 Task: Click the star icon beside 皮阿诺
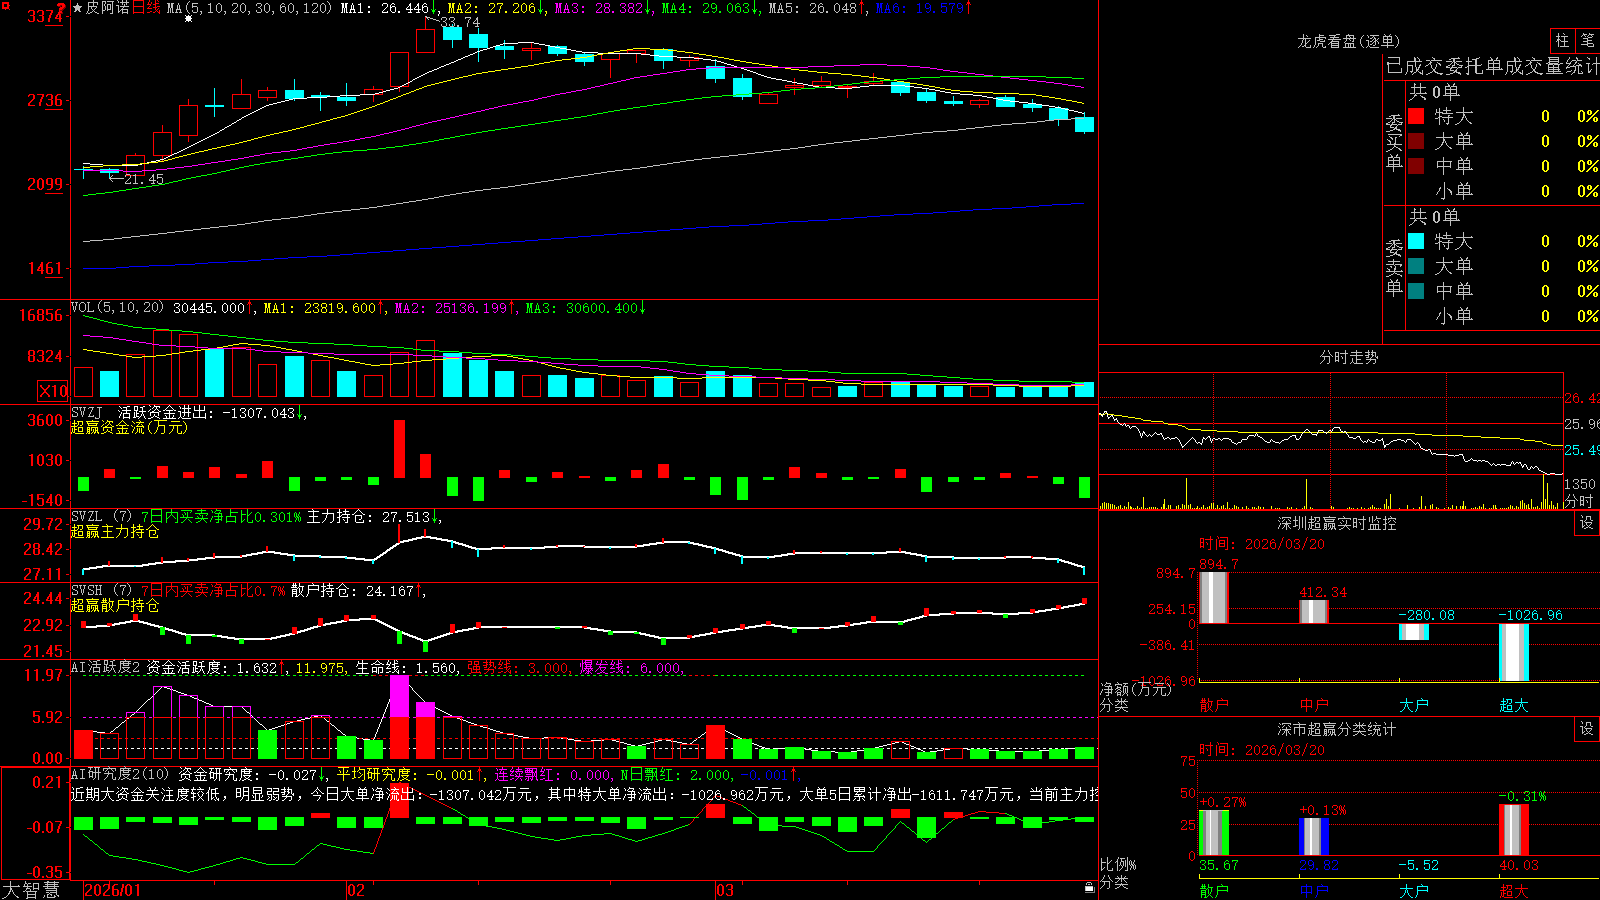(x=77, y=8)
